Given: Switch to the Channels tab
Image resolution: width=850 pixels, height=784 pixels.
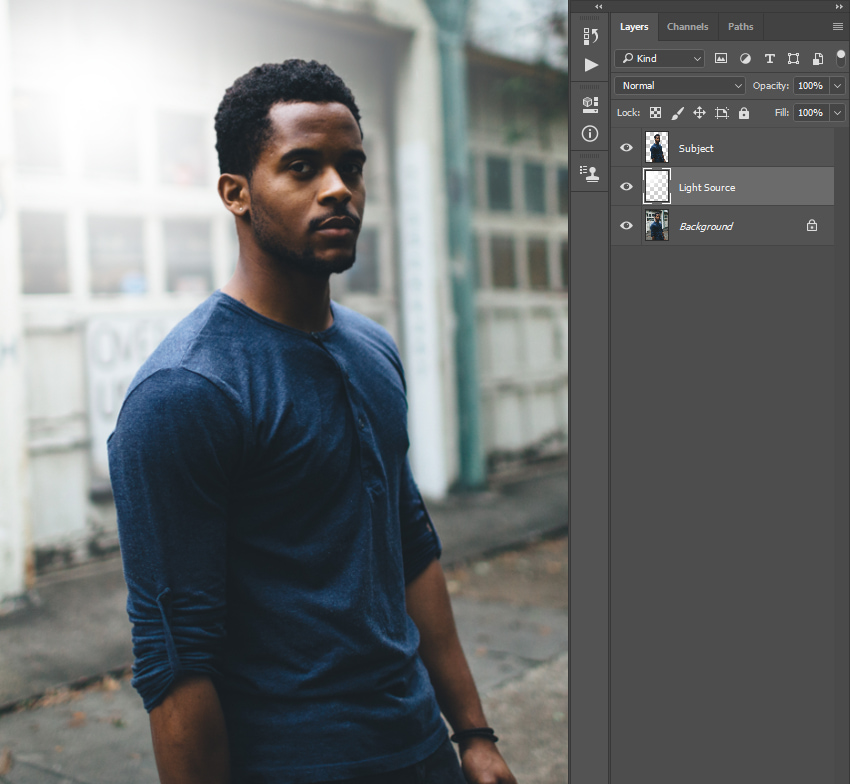Looking at the screenshot, I should click(687, 27).
